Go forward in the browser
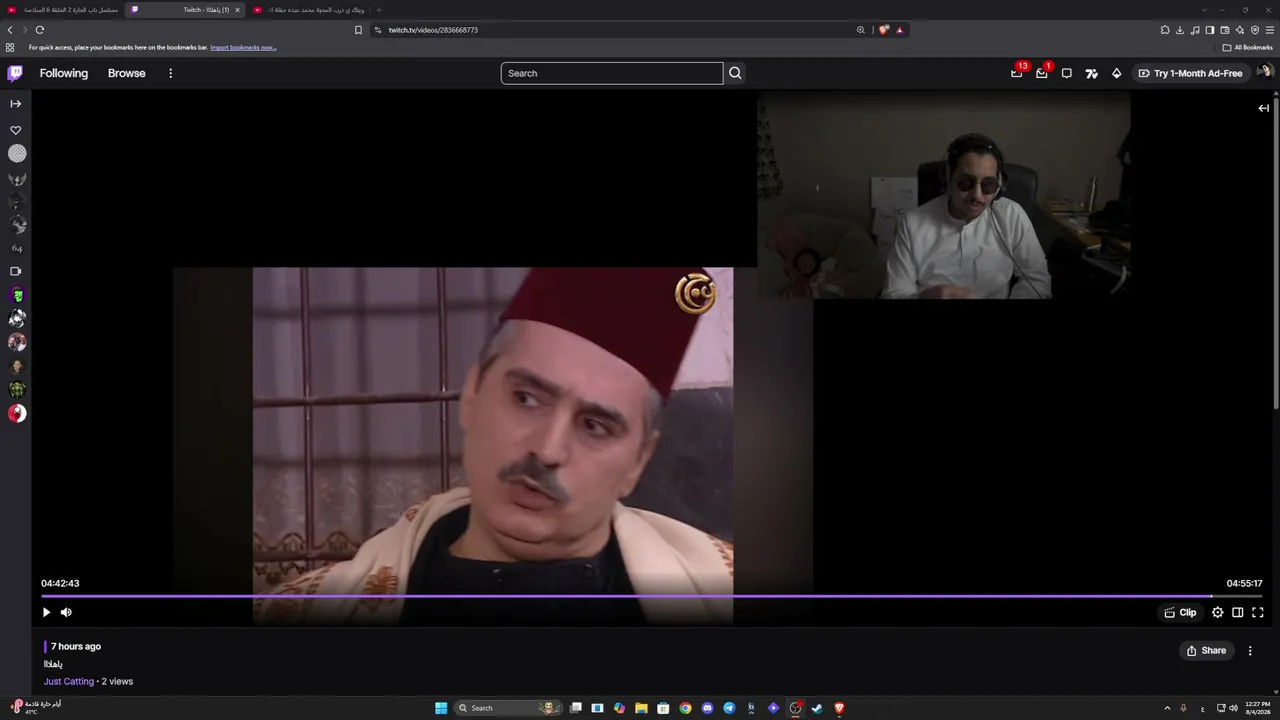 [x=24, y=30]
